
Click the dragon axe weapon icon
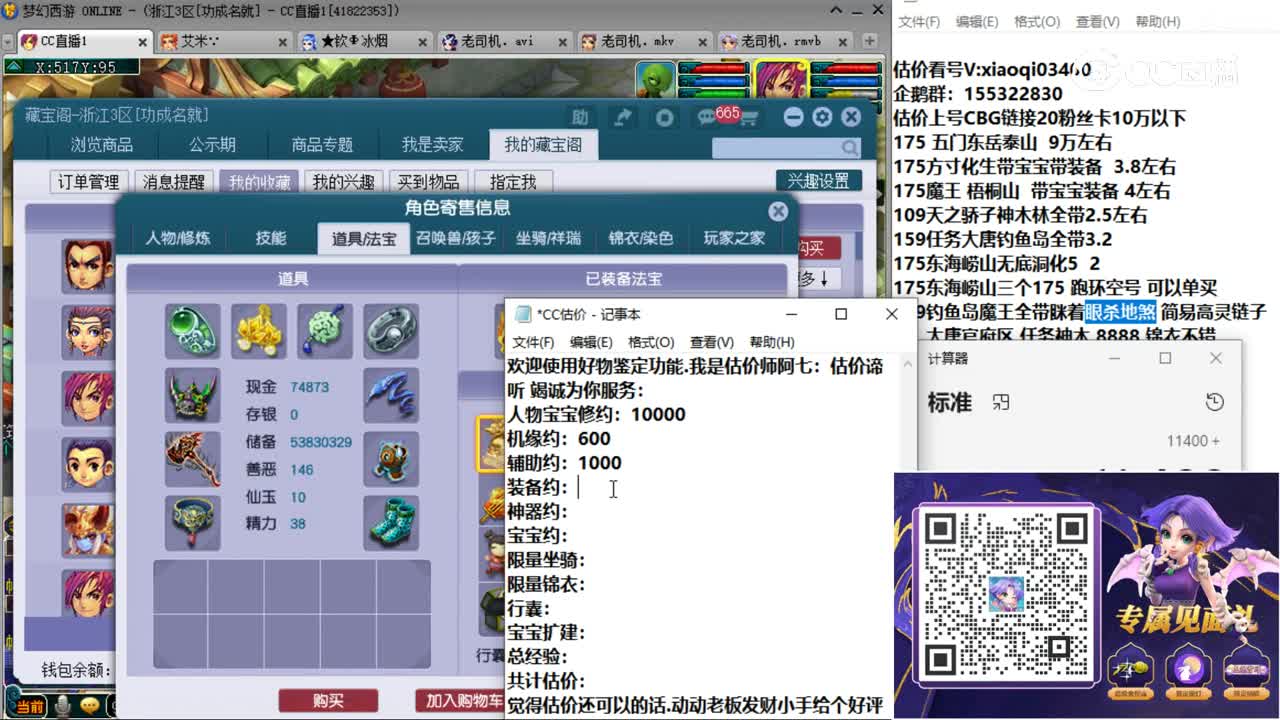click(193, 459)
